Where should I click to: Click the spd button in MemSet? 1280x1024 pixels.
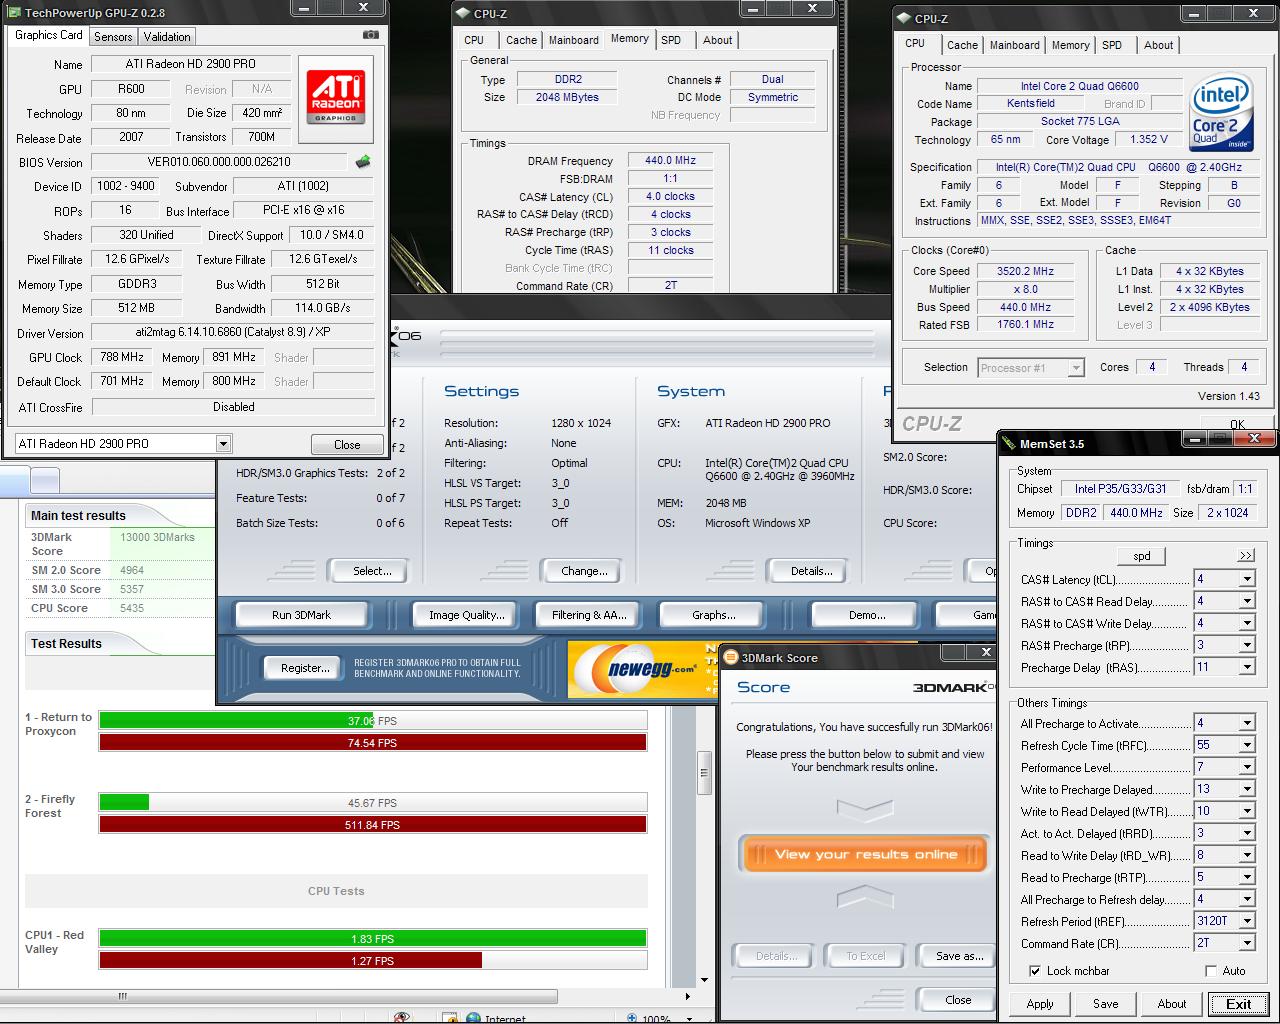point(1142,556)
